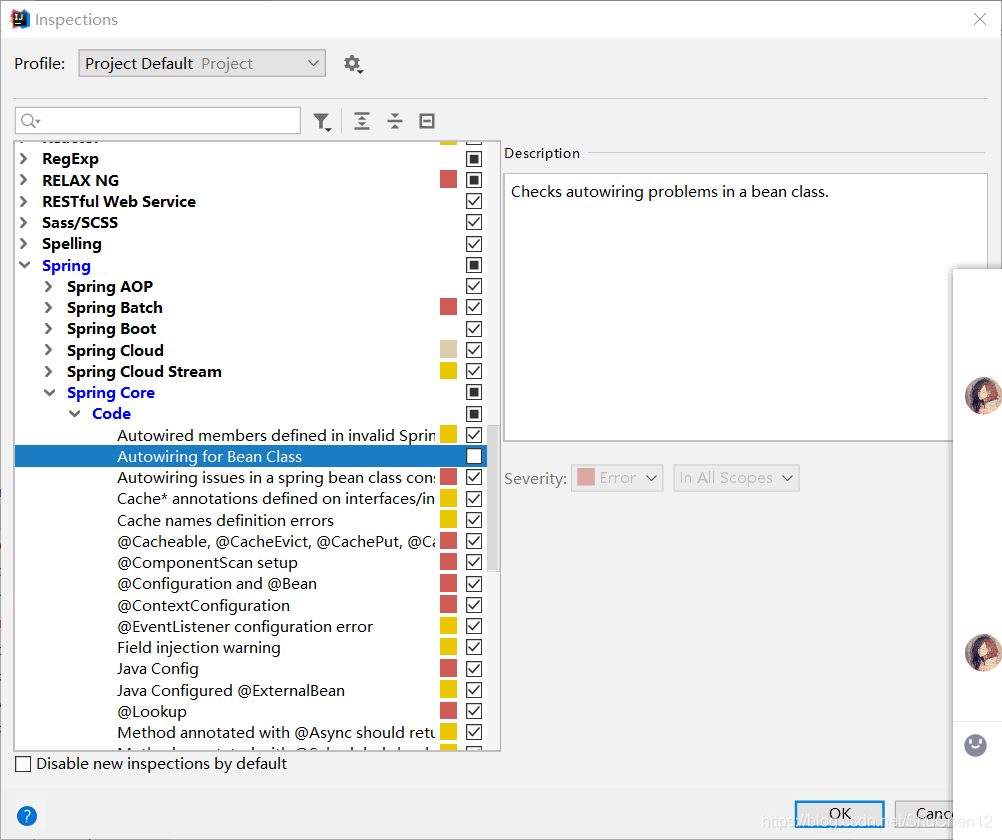Click the inspection tree vertical scrollbar
The height and width of the screenshot is (840, 1002).
pyautogui.click(x=493, y=499)
